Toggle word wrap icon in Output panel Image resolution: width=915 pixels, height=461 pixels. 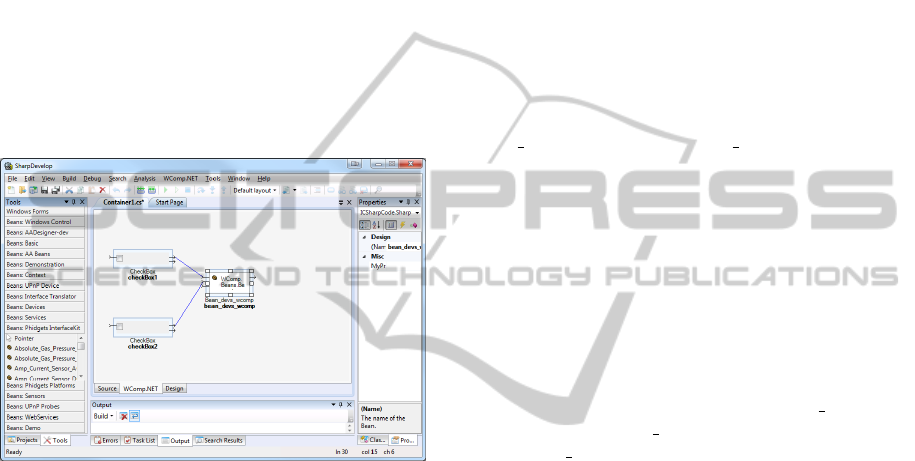coord(135,415)
